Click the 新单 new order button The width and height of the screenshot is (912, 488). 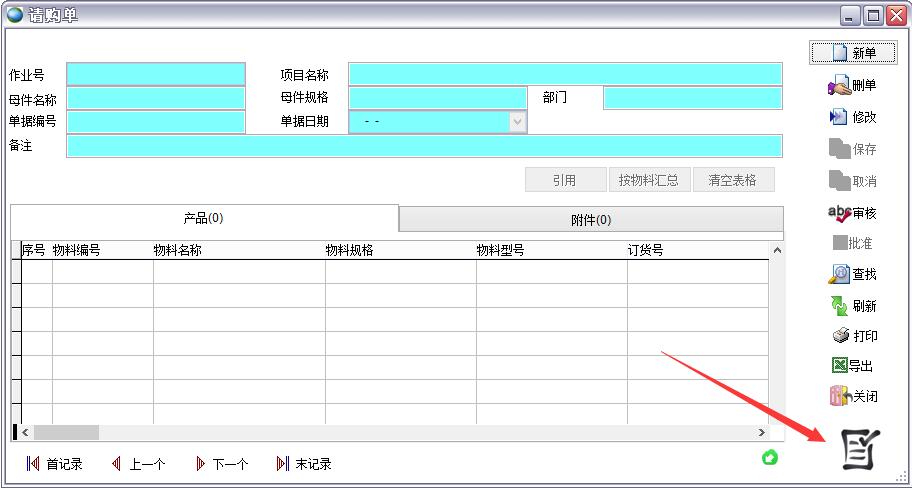coord(852,53)
